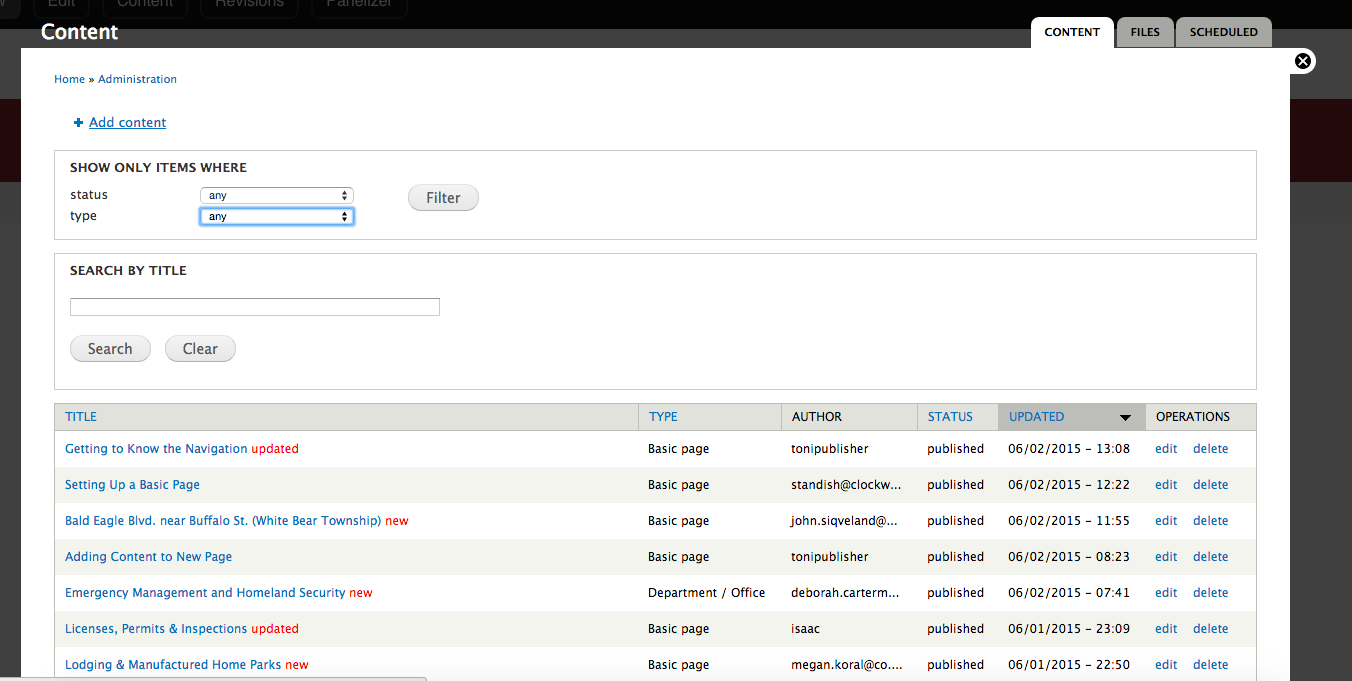Screen dimensions: 1352x681
Task: Open Getting to Know the Navigation page
Action: coord(156,449)
